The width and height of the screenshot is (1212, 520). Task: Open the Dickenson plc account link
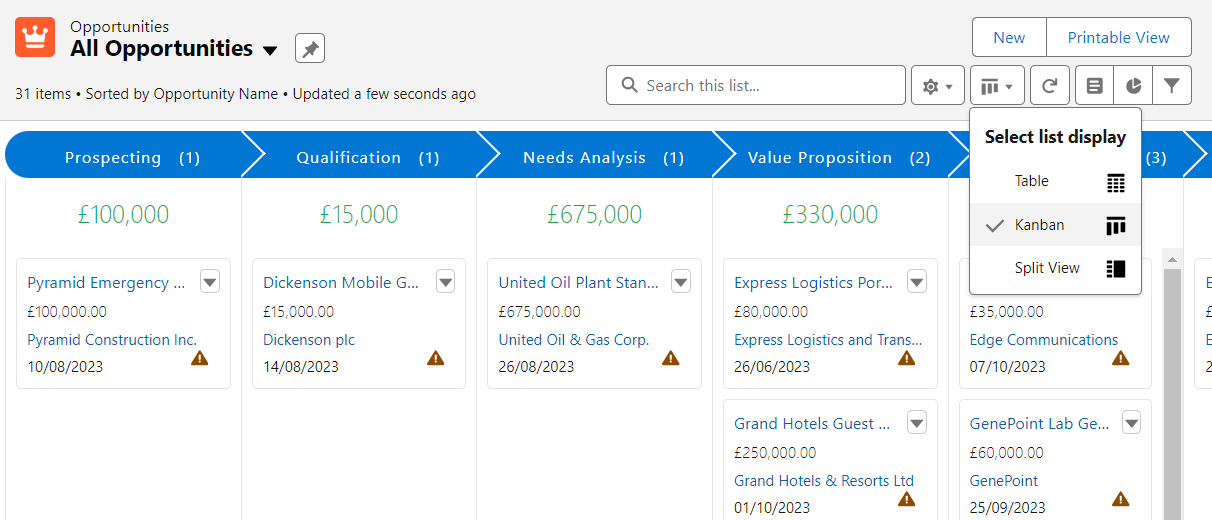click(x=309, y=340)
